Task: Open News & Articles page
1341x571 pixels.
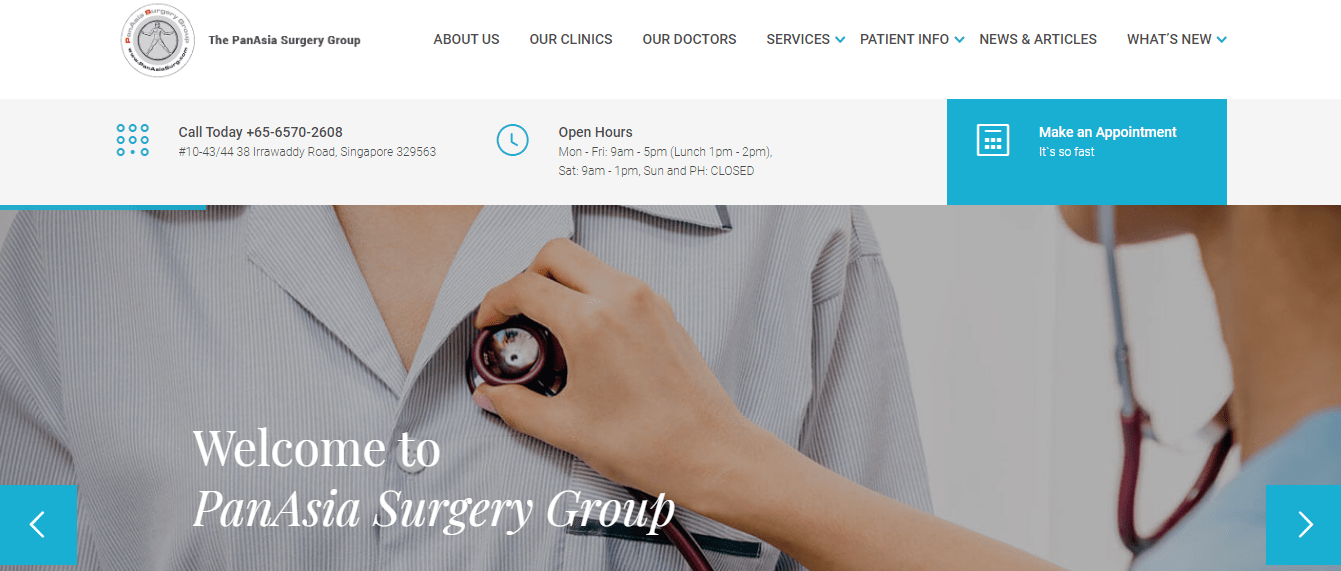Action: point(1038,39)
